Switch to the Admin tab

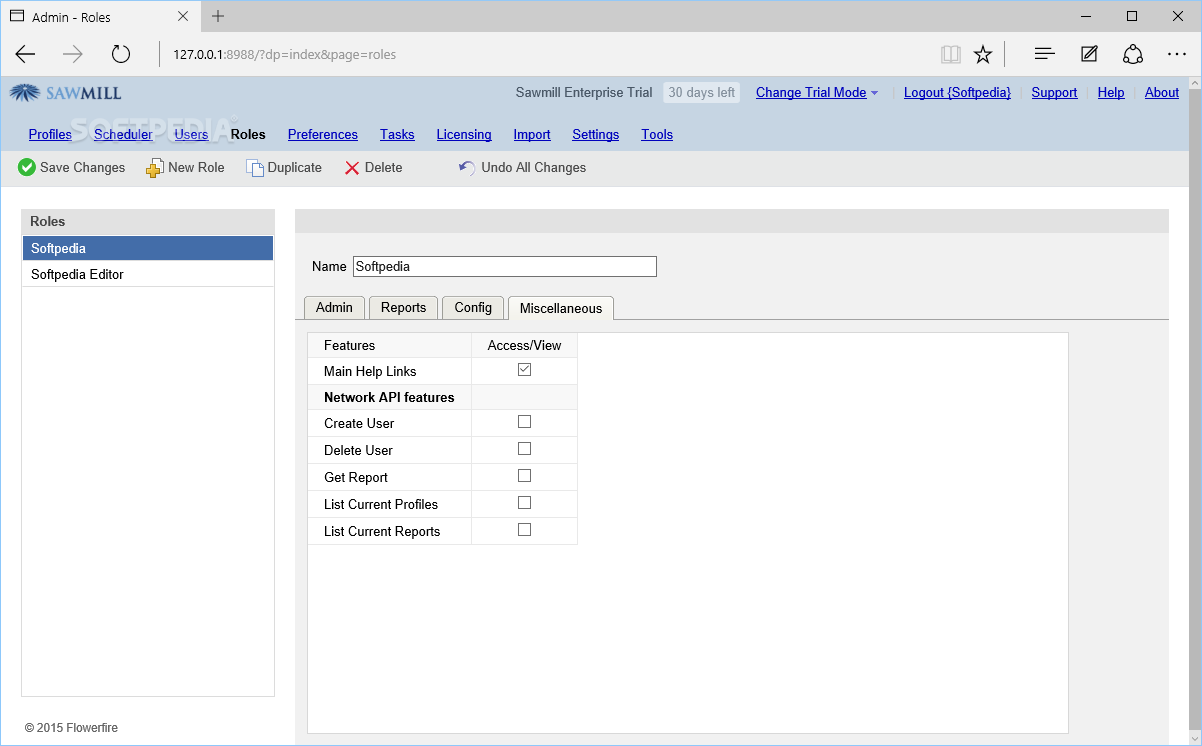pos(334,308)
